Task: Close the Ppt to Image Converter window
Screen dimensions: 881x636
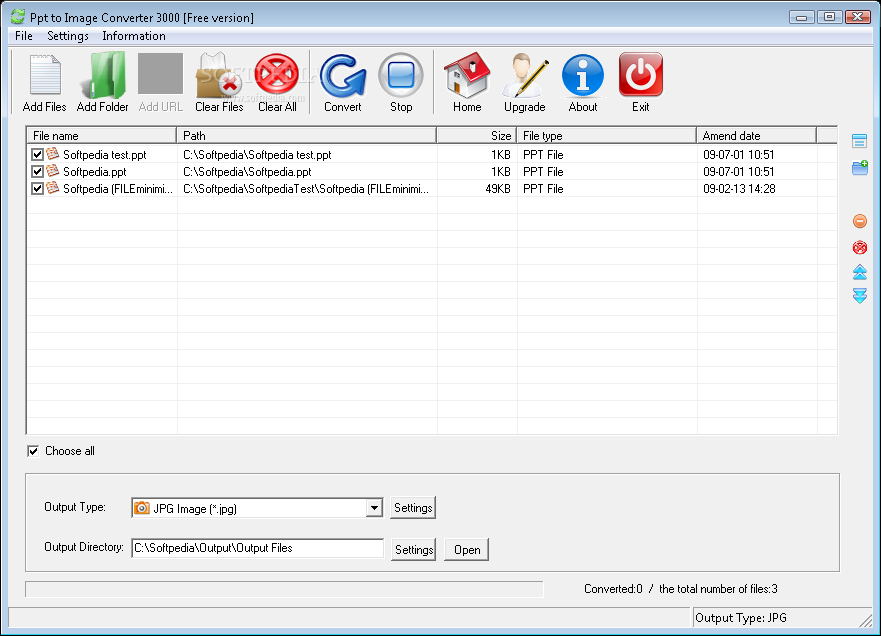Action: 858,17
